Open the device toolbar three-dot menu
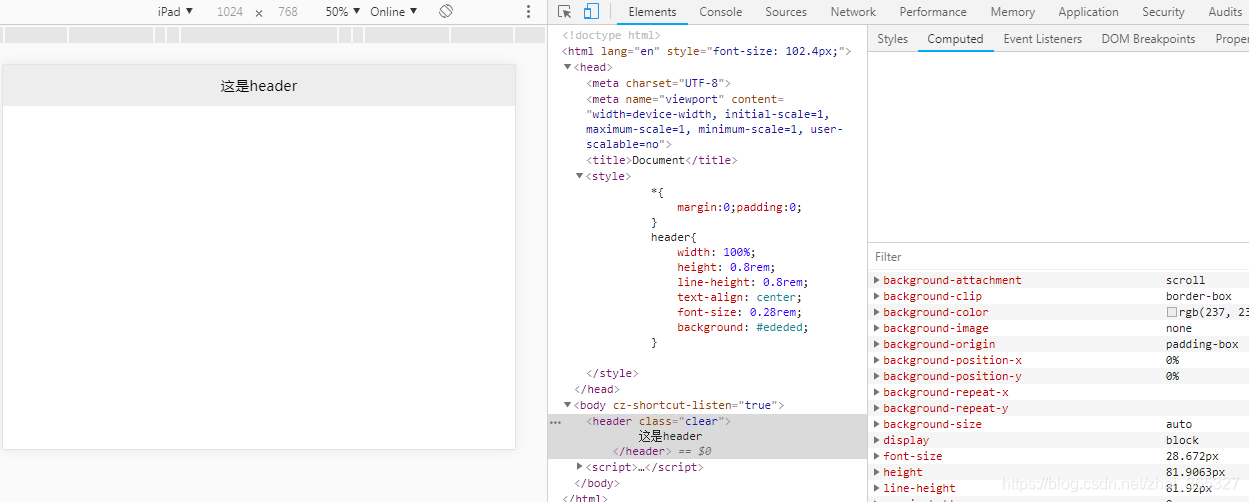1249x502 pixels. pyautogui.click(x=529, y=12)
